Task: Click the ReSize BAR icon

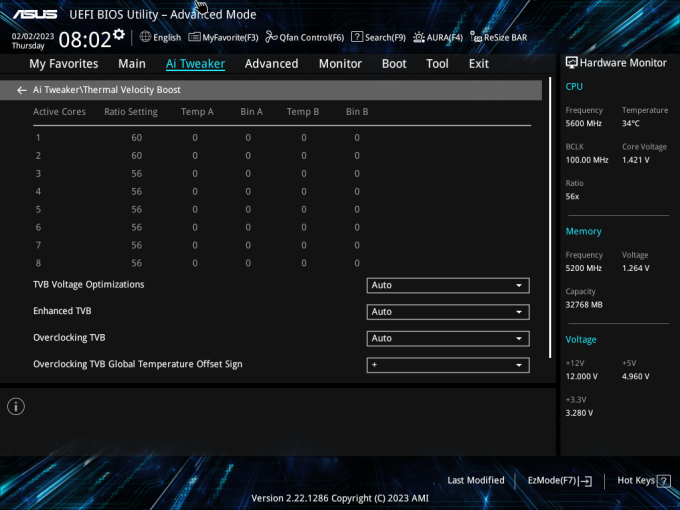Action: (476, 38)
